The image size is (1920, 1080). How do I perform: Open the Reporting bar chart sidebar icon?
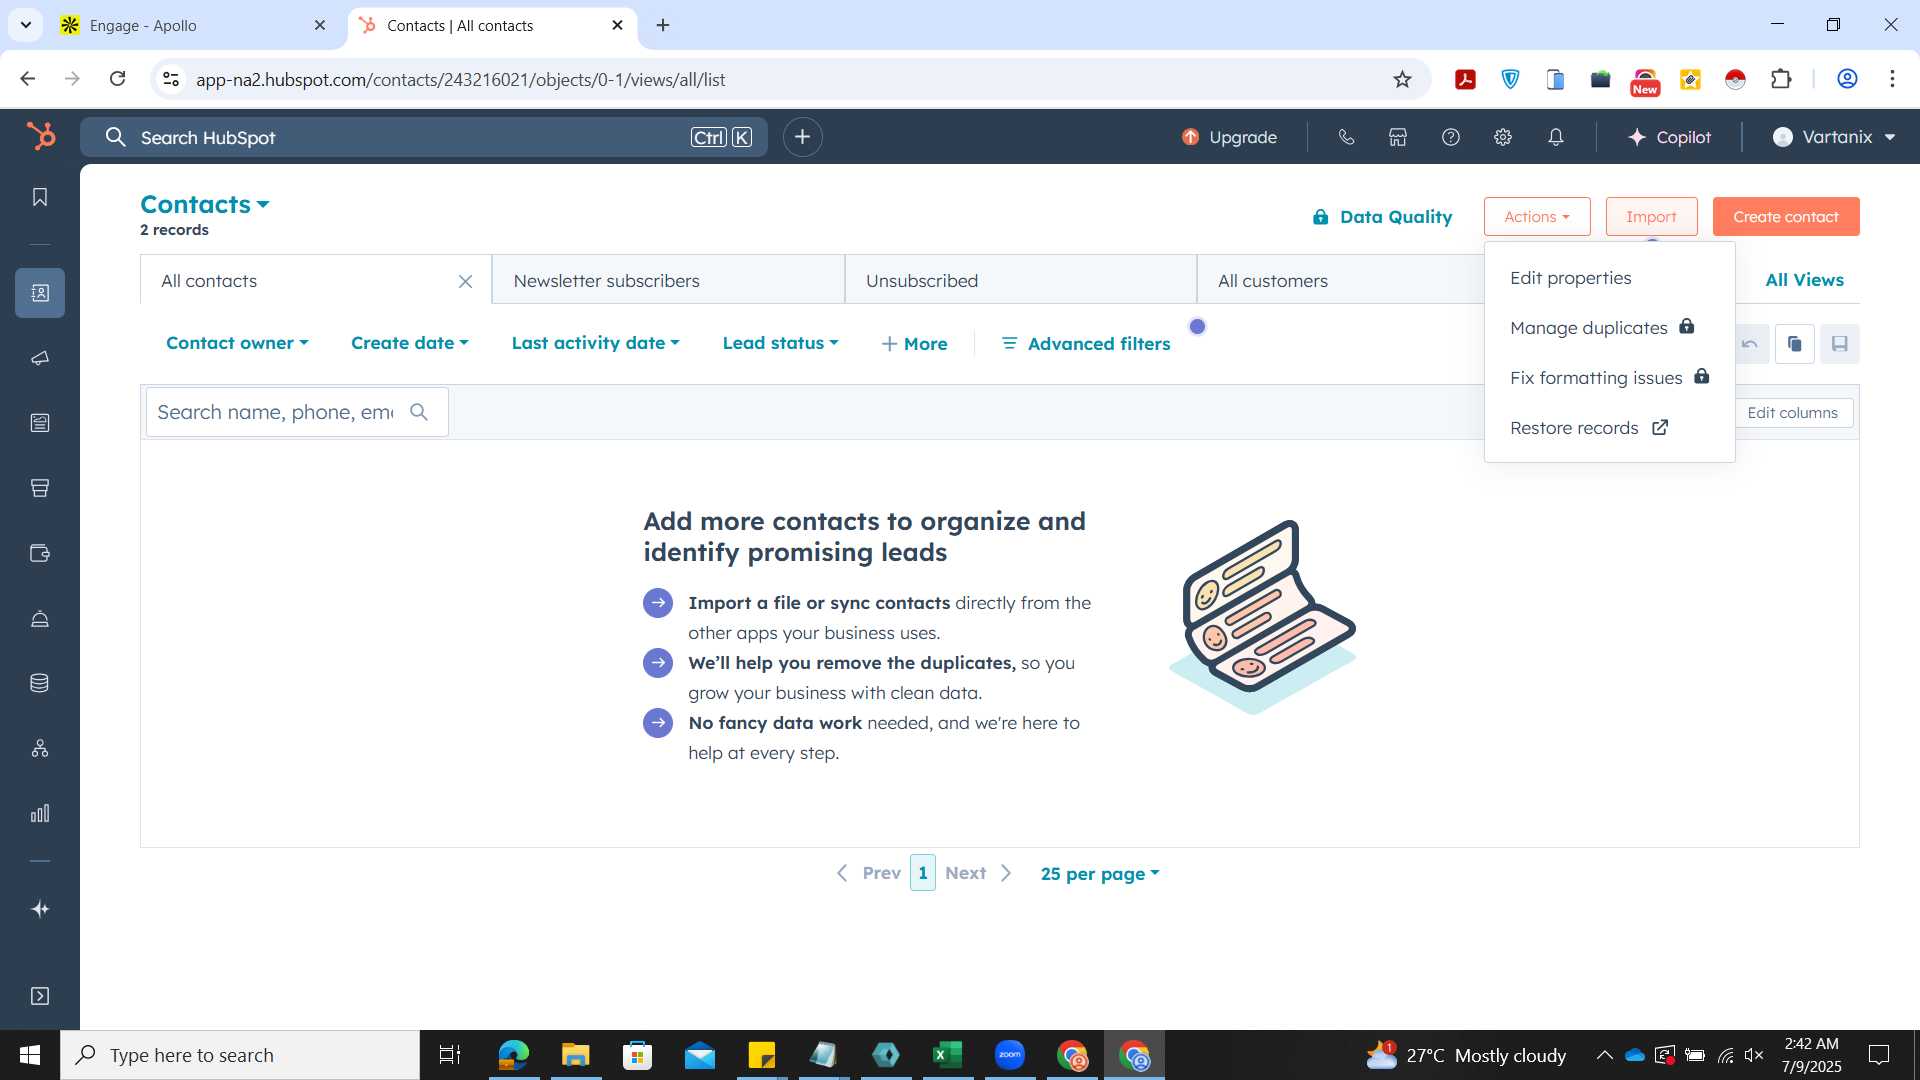click(40, 813)
